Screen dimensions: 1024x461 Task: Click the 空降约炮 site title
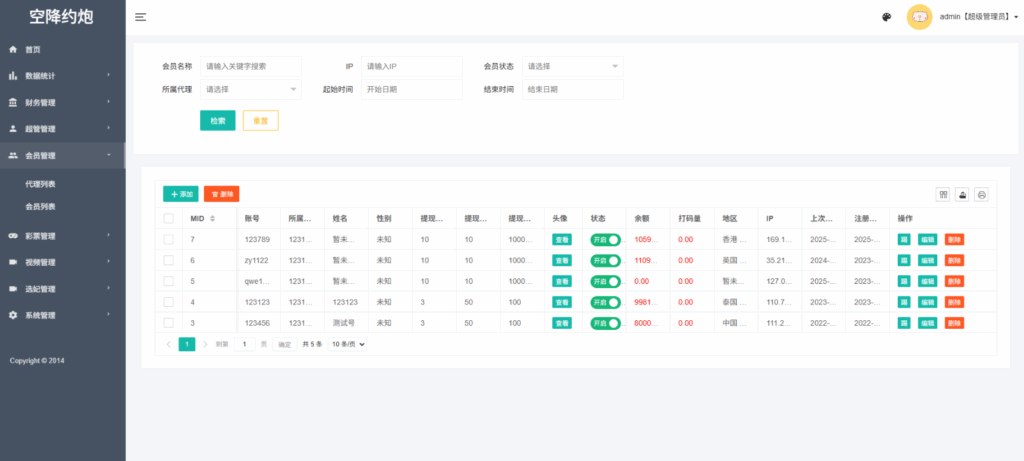61,17
